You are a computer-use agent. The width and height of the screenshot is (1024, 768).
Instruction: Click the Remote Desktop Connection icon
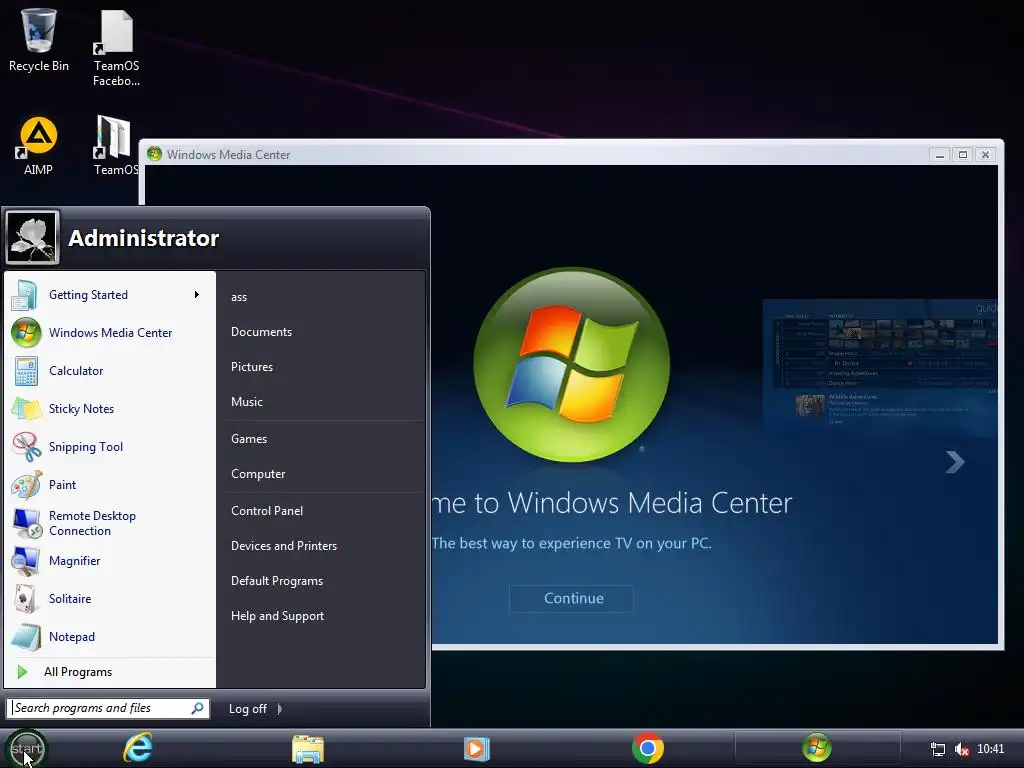(x=27, y=523)
